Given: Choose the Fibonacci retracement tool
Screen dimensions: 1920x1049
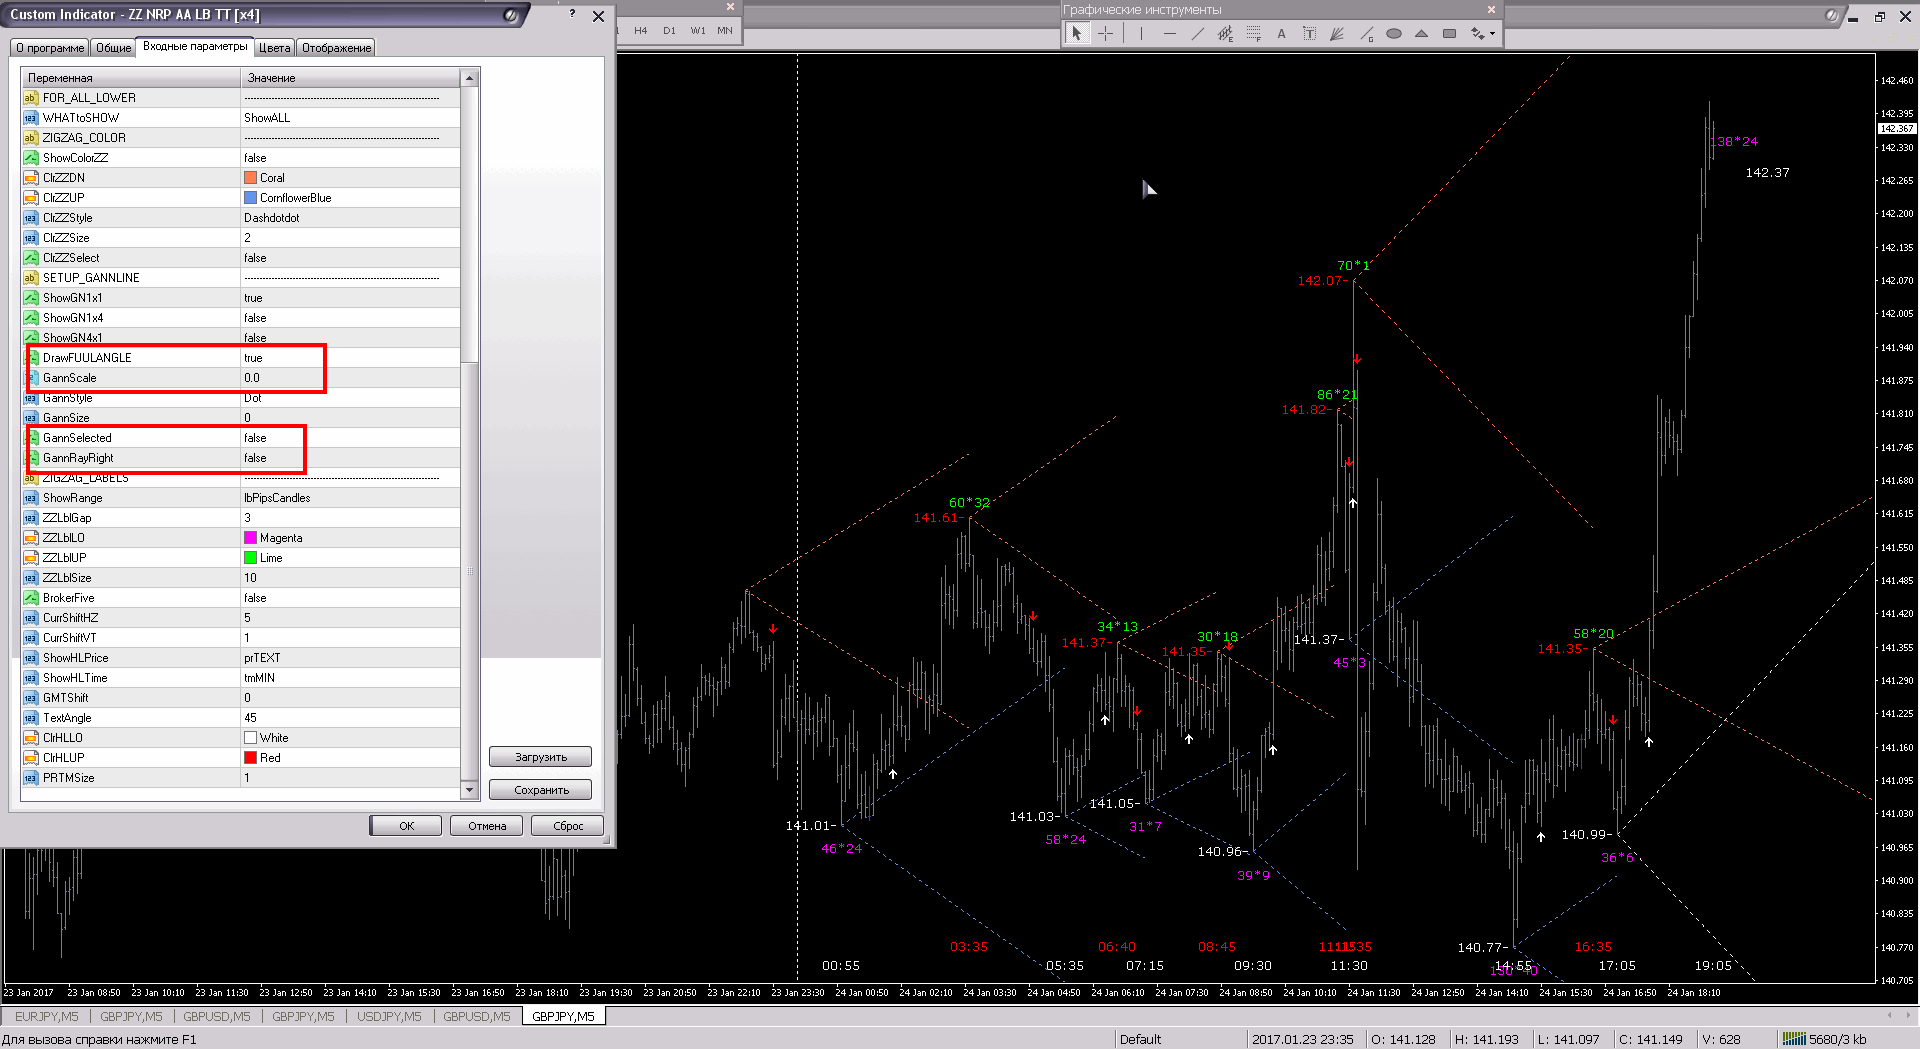Looking at the screenshot, I should (x=1253, y=34).
